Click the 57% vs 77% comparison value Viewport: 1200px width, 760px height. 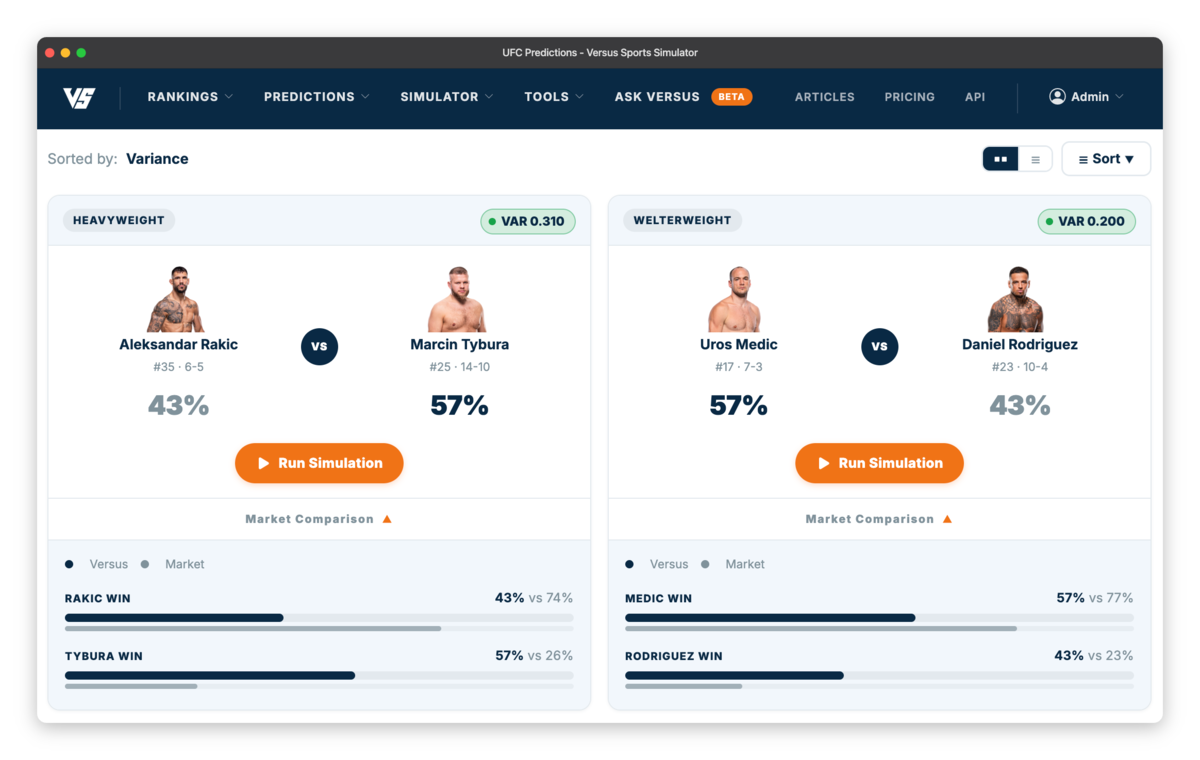(1094, 598)
